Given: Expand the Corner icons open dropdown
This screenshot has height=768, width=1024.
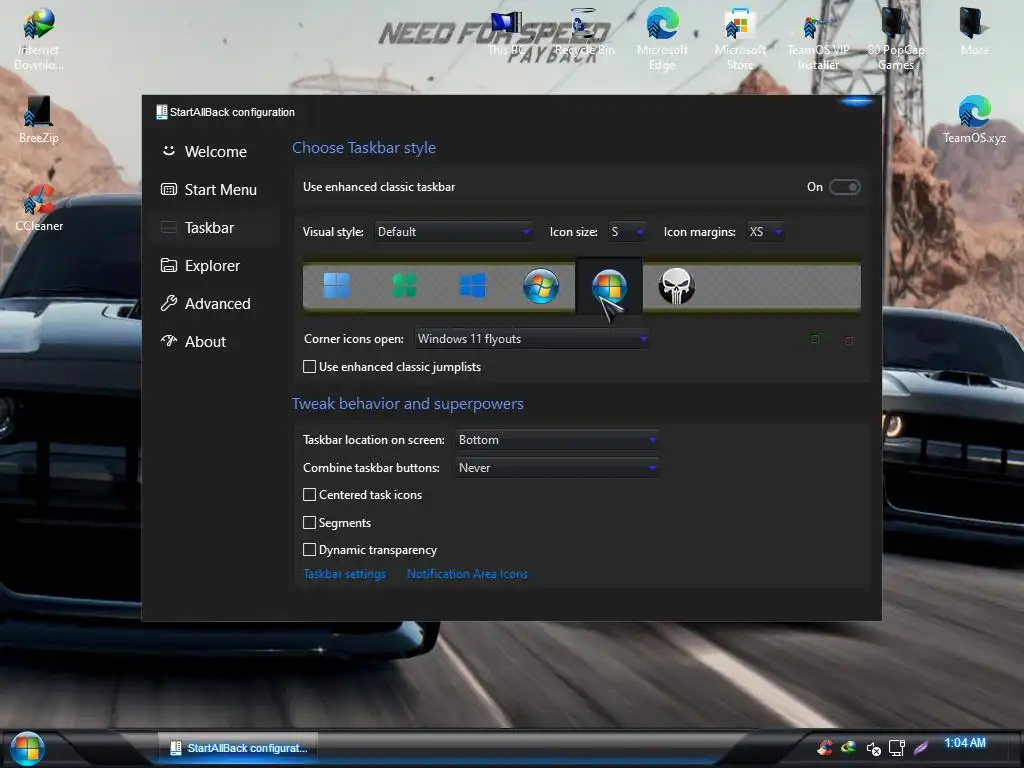Looking at the screenshot, I should tap(532, 339).
